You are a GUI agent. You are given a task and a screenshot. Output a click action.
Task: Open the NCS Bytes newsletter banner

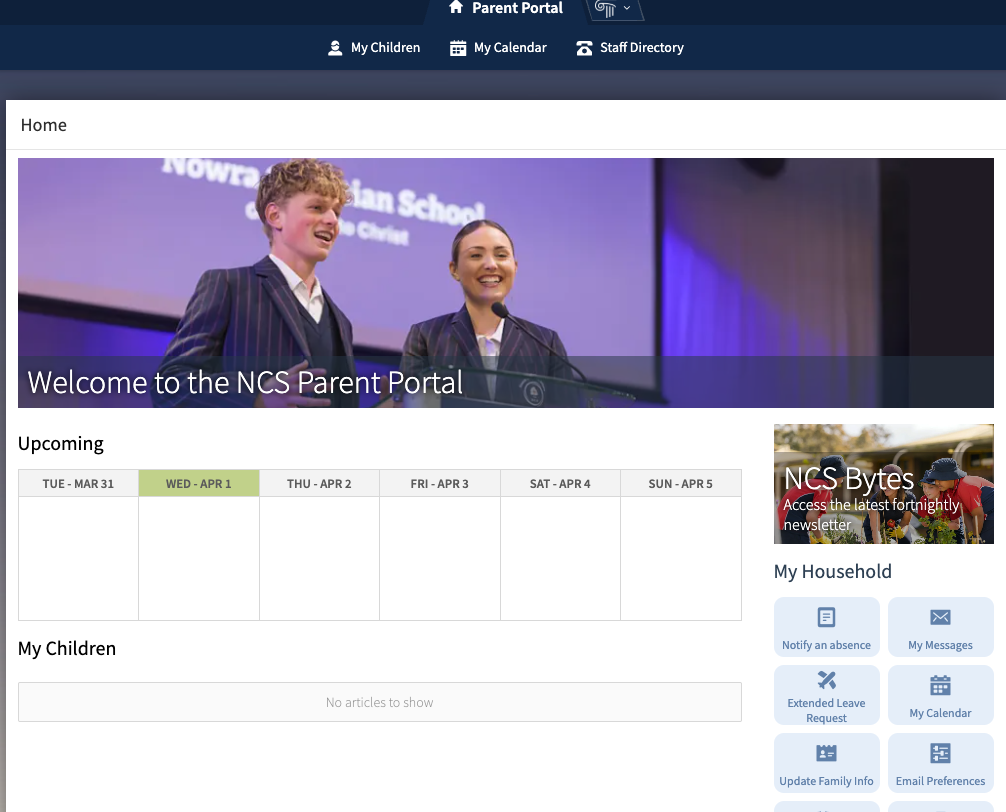(x=883, y=484)
